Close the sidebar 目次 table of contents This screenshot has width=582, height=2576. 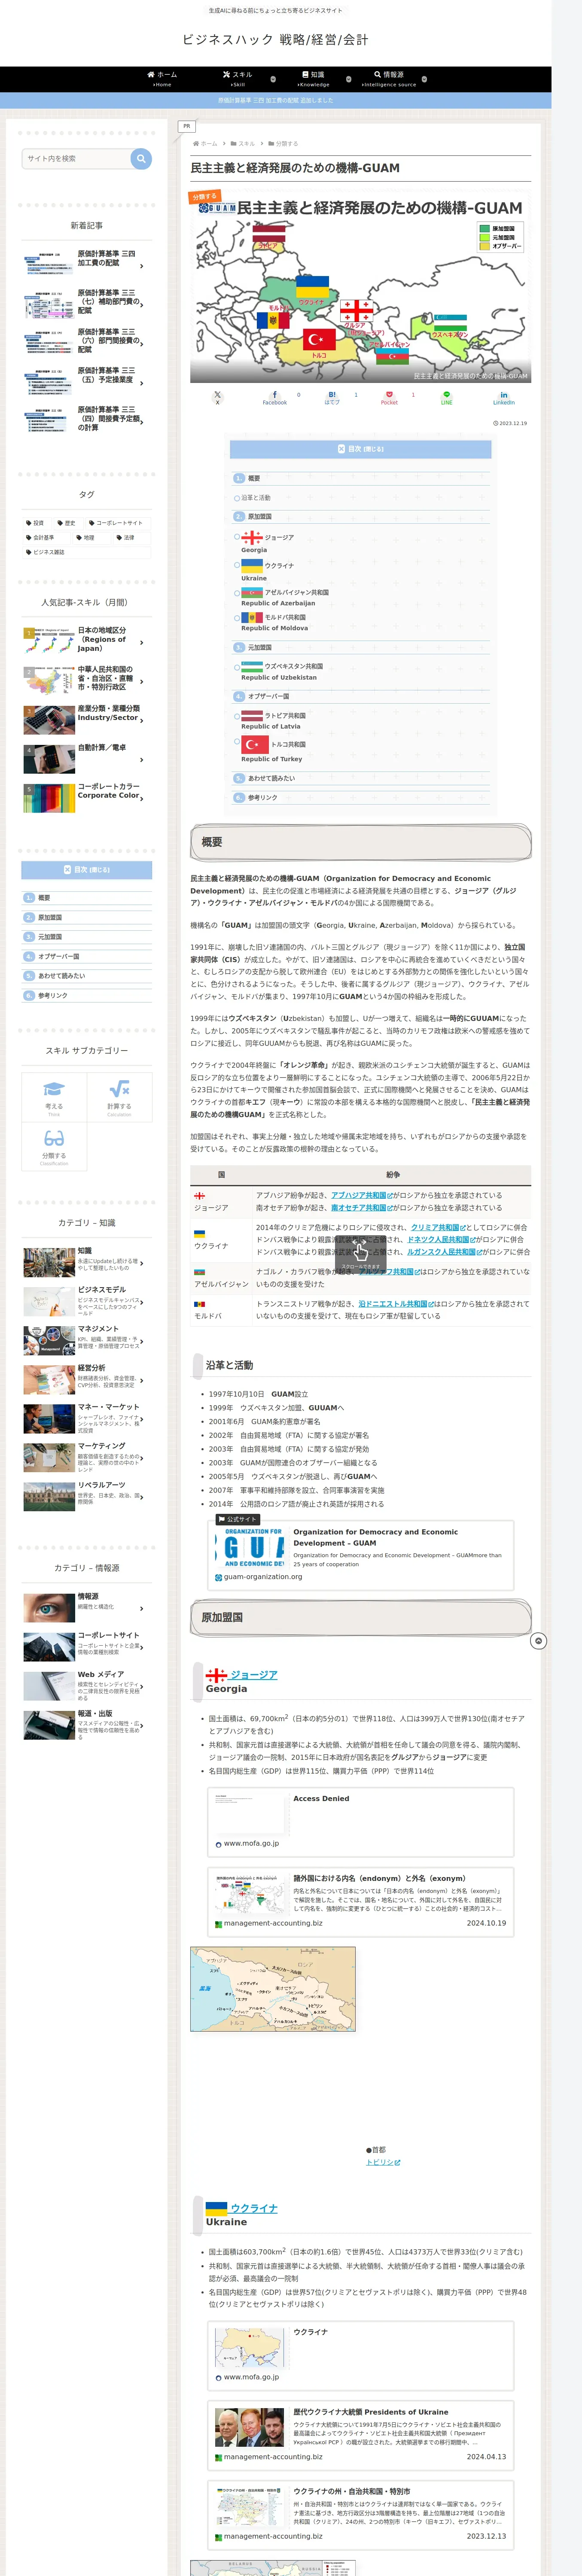pyautogui.click(x=87, y=870)
